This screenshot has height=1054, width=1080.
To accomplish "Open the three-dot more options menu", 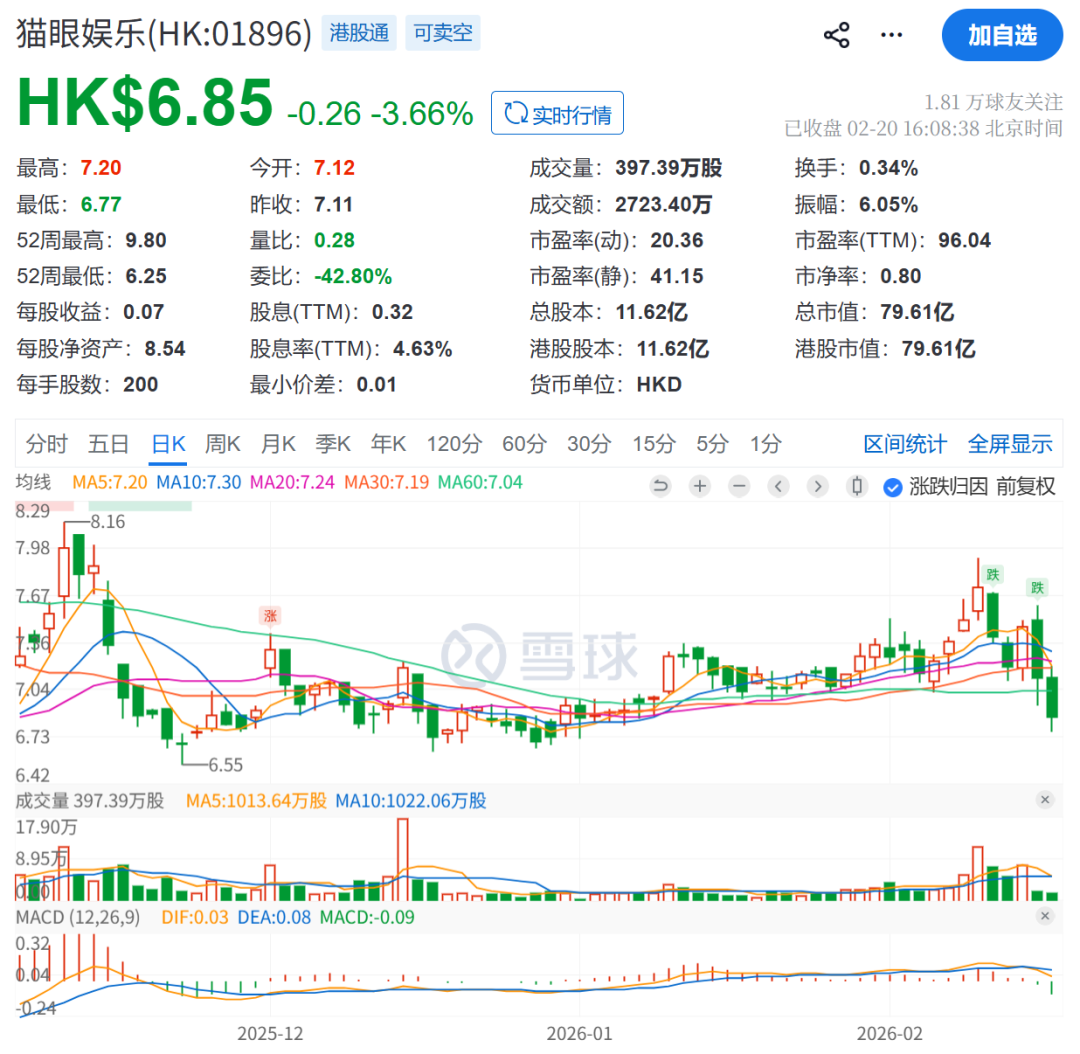I will 891,36.
